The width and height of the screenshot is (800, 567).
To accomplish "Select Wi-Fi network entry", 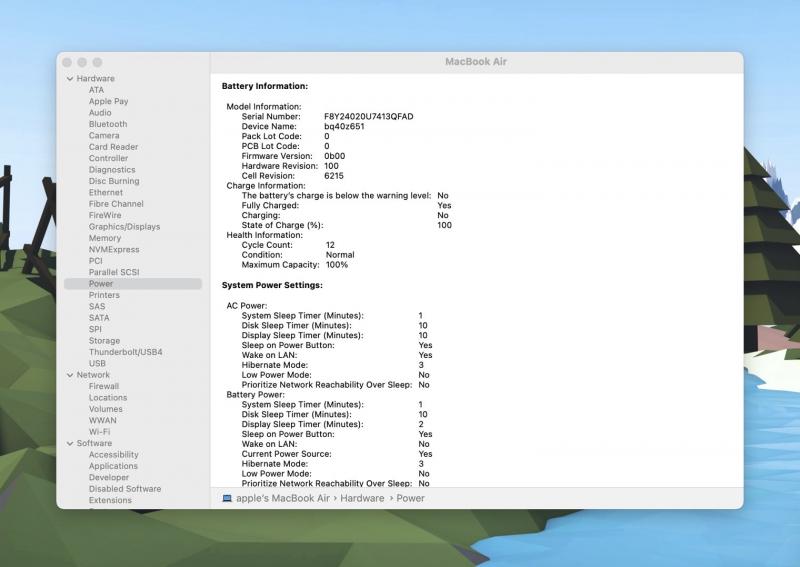I will [99, 432].
